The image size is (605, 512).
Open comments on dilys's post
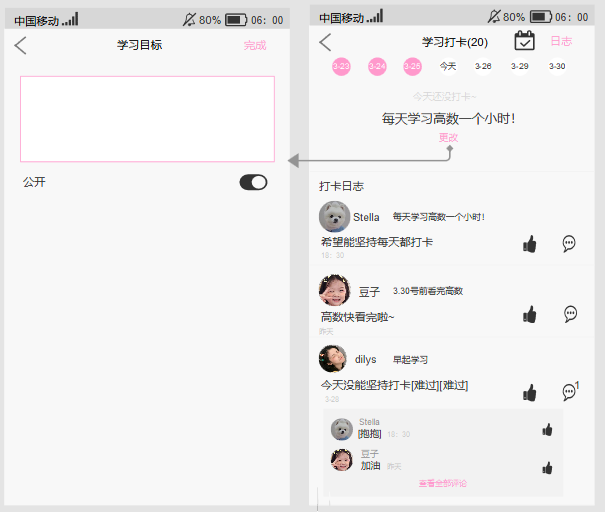570,391
